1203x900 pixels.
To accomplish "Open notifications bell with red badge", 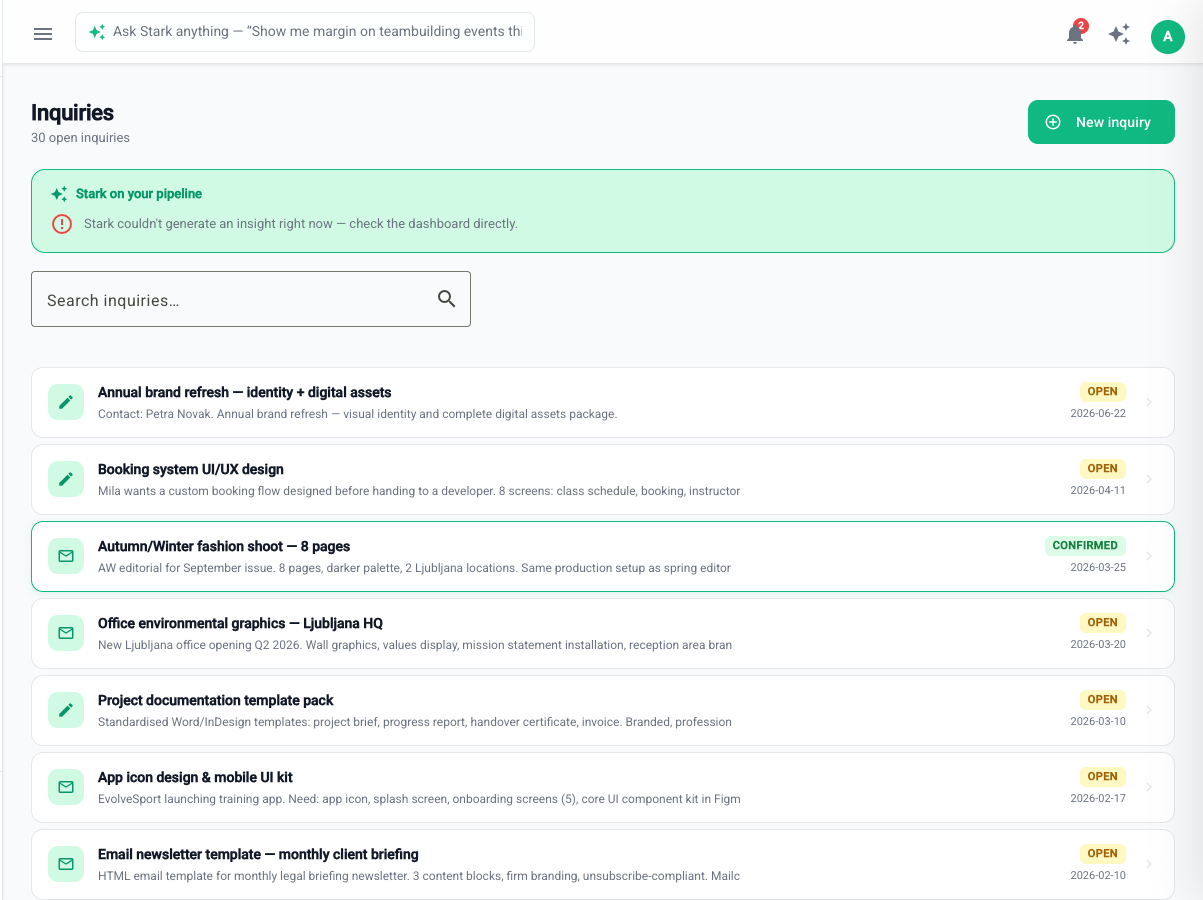I will pos(1076,34).
